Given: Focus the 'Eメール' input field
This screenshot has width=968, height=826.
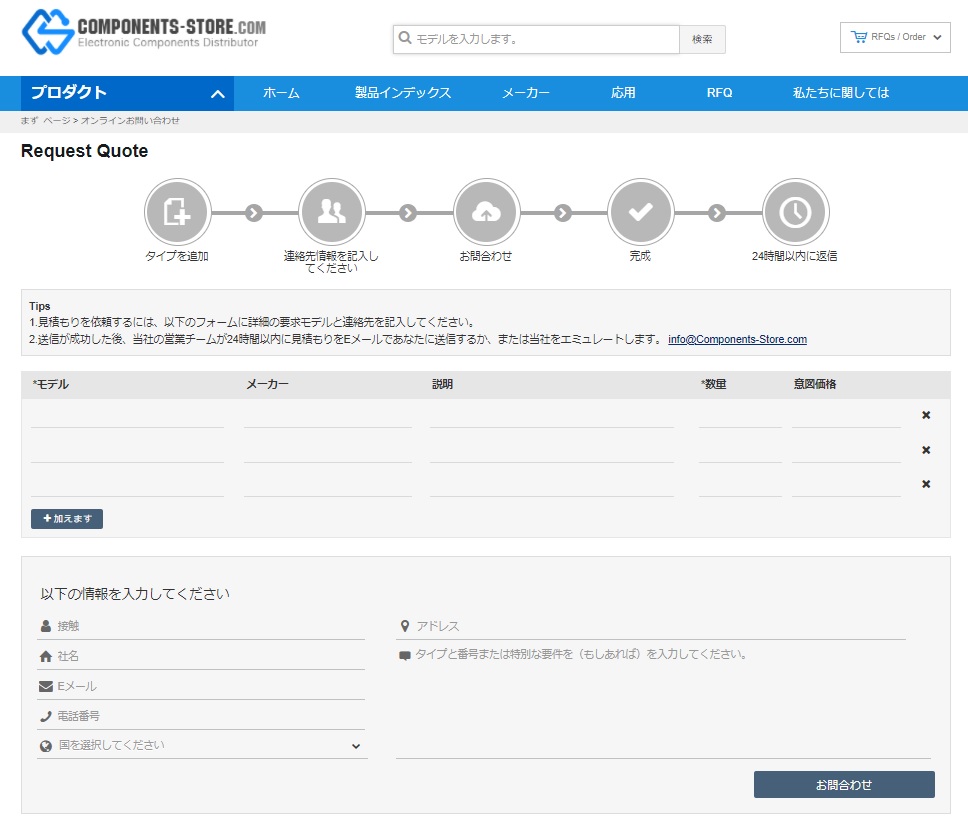Looking at the screenshot, I should (x=208, y=687).
